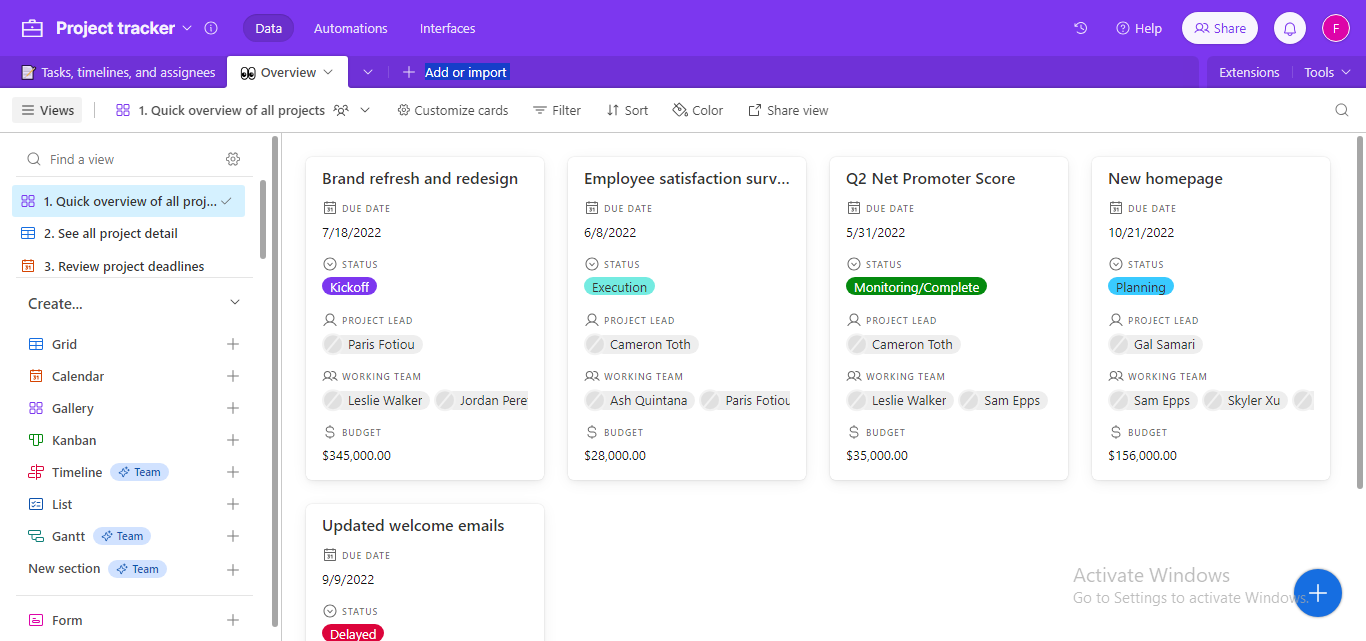Click the info icon beside Project tracker
Viewport: 1366px width, 641px height.
pyautogui.click(x=211, y=28)
